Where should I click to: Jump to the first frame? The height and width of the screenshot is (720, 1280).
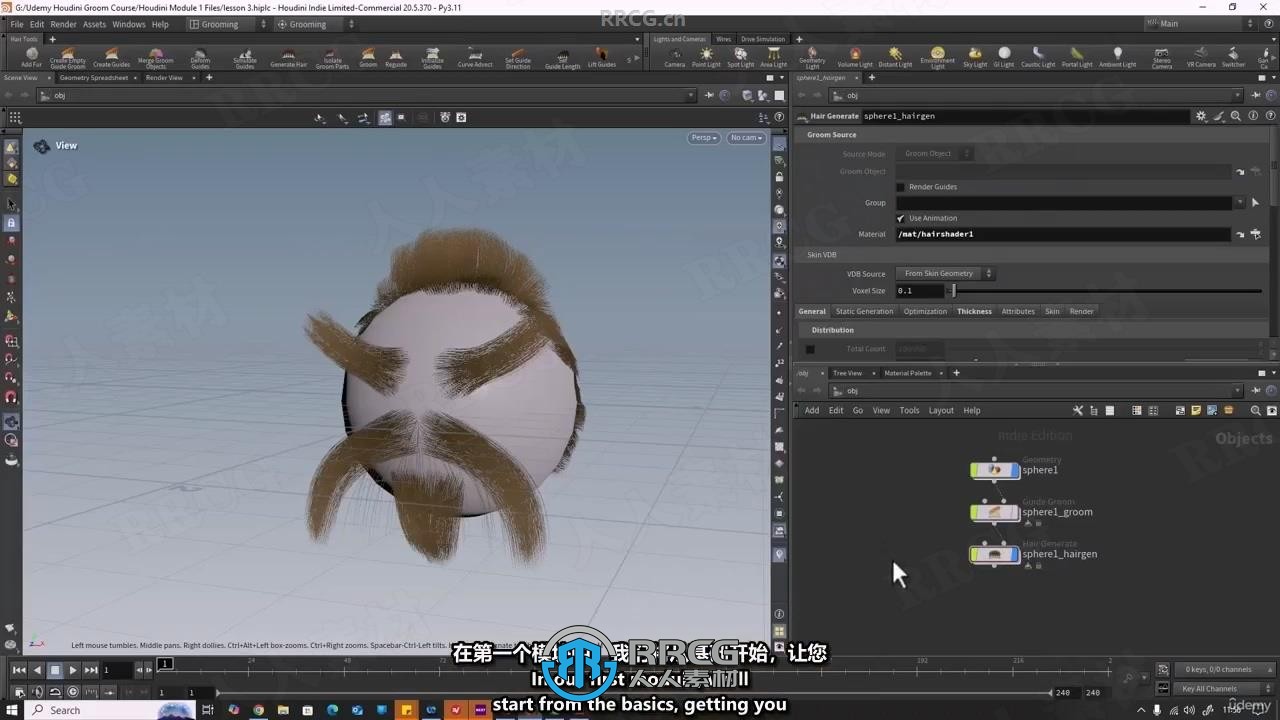(x=19, y=670)
